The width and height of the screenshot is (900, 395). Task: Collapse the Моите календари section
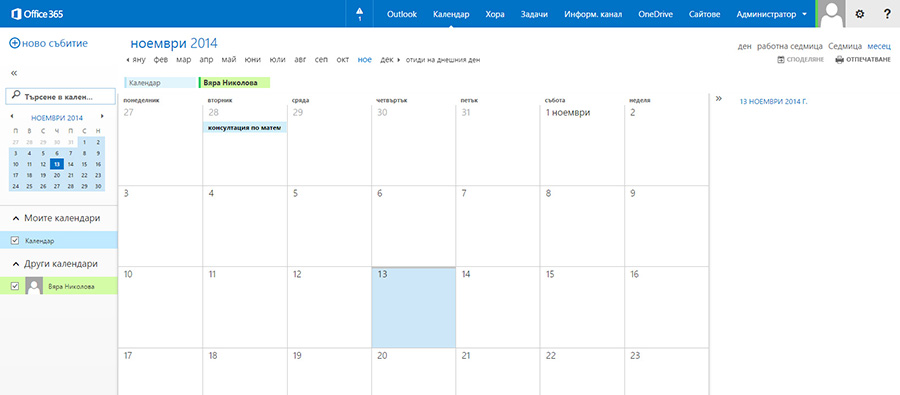pyautogui.click(x=15, y=219)
